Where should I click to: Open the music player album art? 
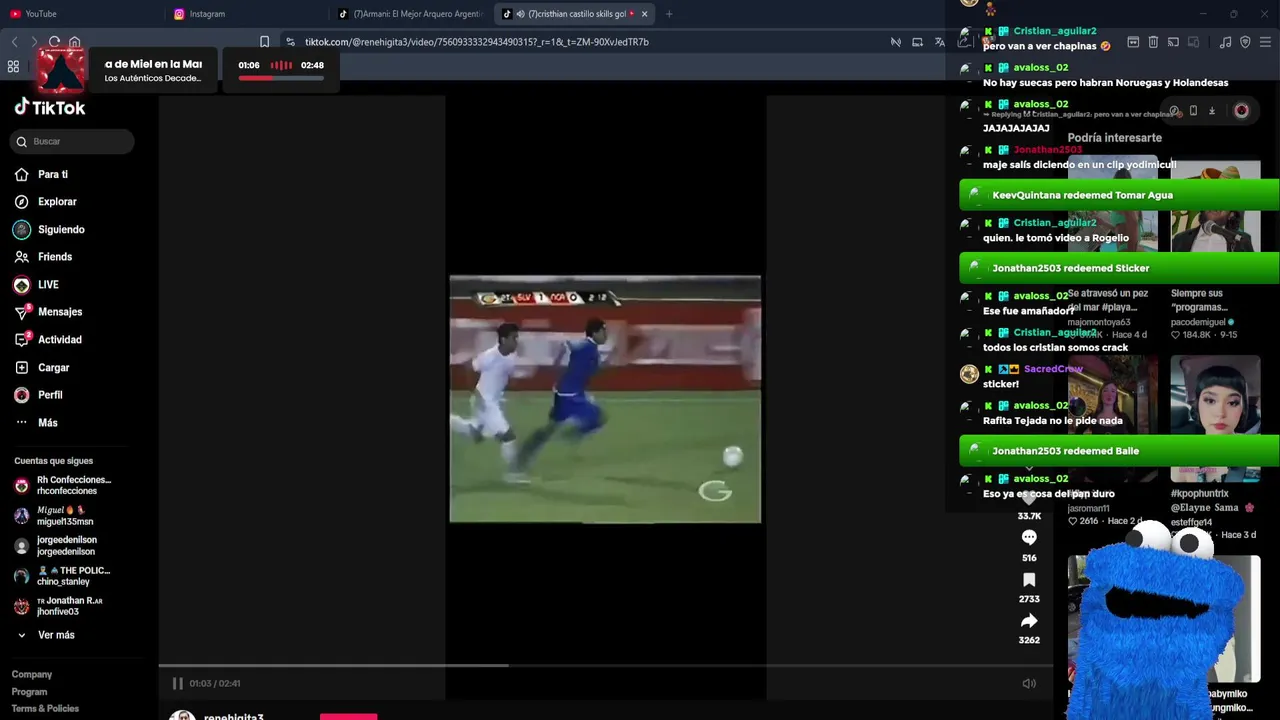61,70
